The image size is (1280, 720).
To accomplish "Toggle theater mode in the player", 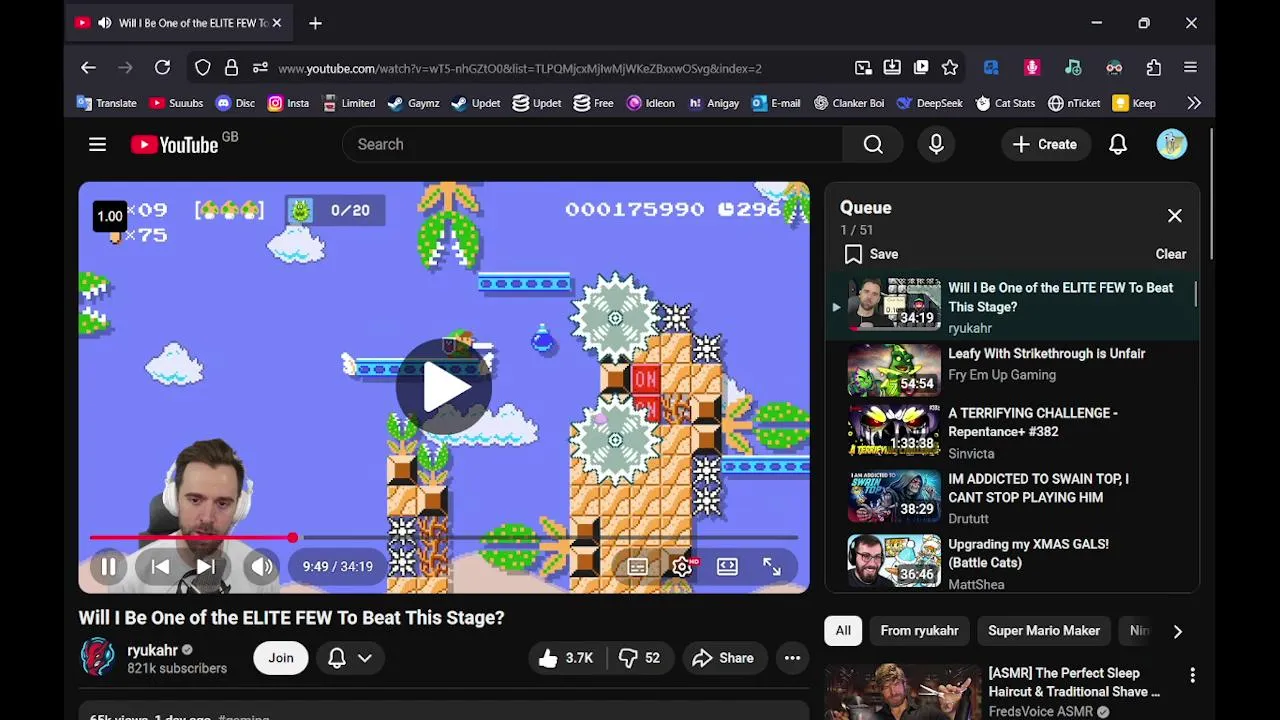I will point(727,566).
